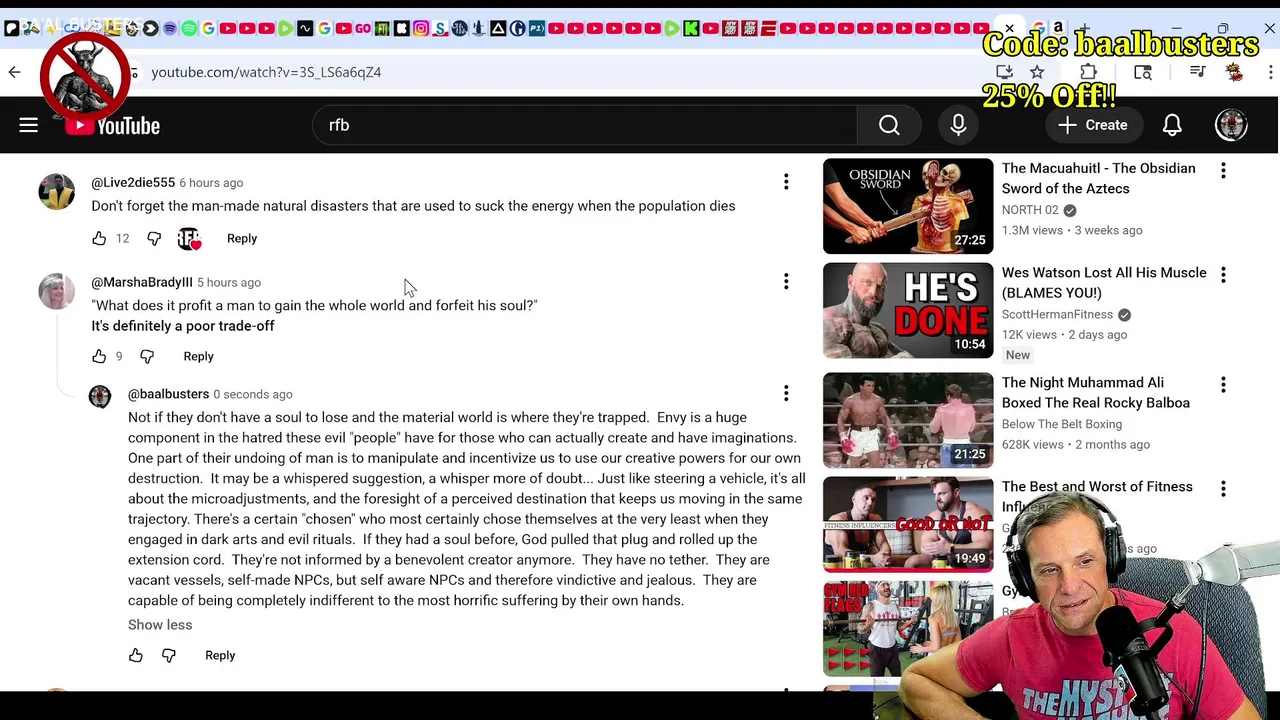Switch to the Instagram browser tab
This screenshot has height=720, width=1280.
[421, 29]
